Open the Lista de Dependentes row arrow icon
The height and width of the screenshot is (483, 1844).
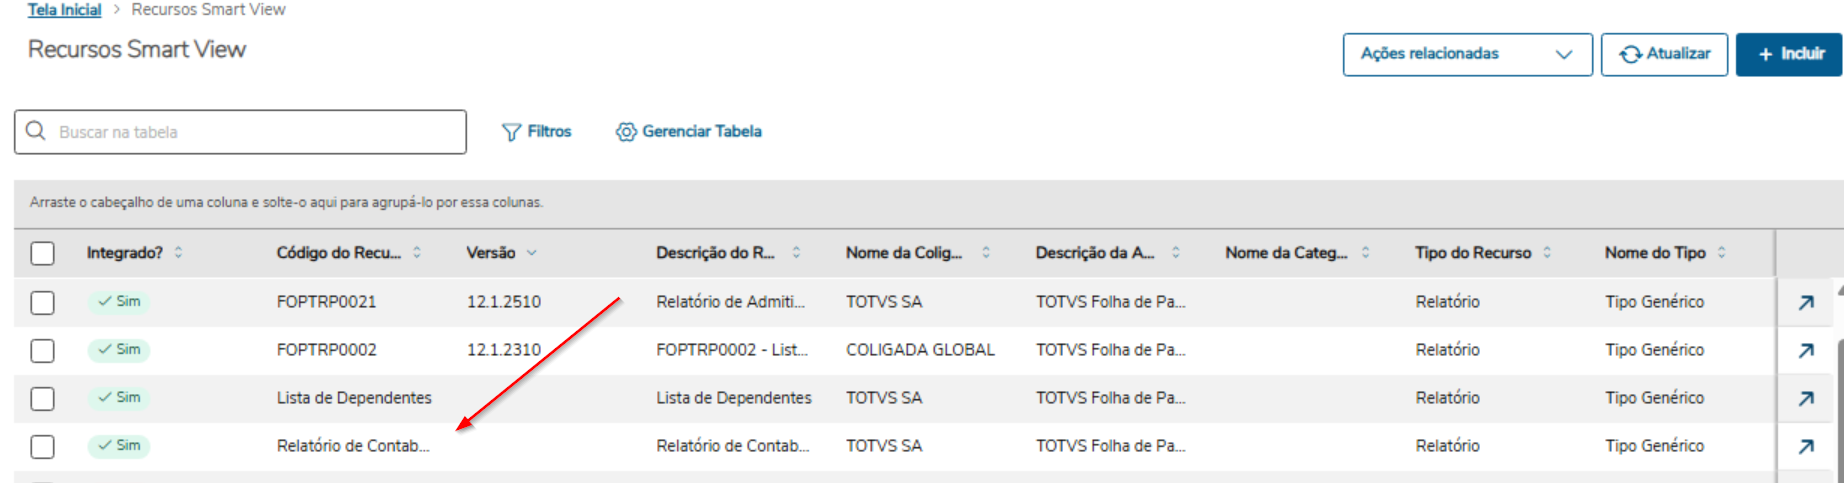(x=1806, y=398)
